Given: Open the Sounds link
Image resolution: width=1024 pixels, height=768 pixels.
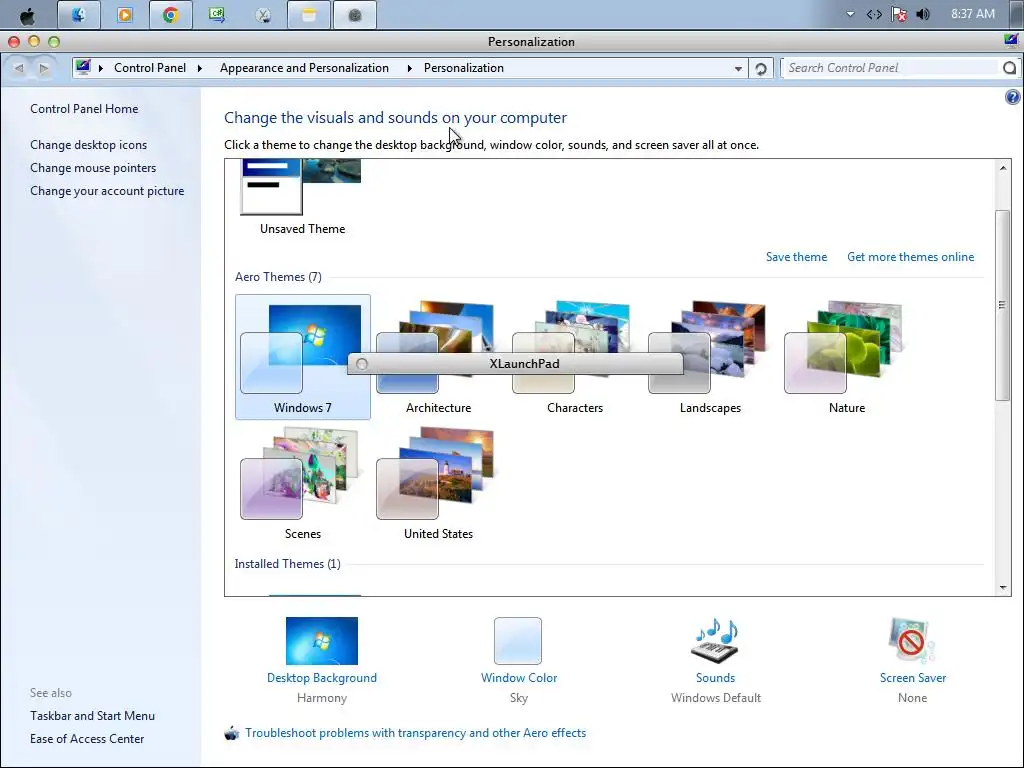Looking at the screenshot, I should pyautogui.click(x=716, y=678).
